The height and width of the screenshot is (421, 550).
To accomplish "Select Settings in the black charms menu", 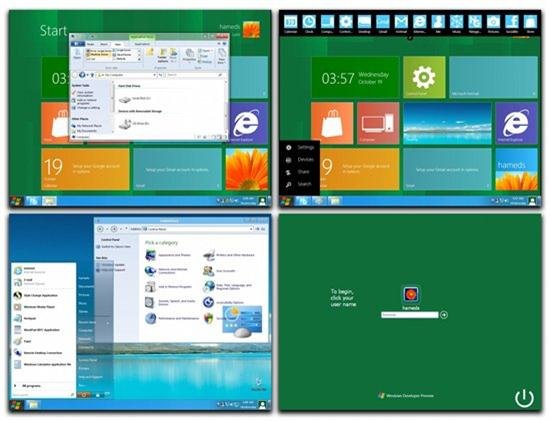I will click(x=300, y=148).
